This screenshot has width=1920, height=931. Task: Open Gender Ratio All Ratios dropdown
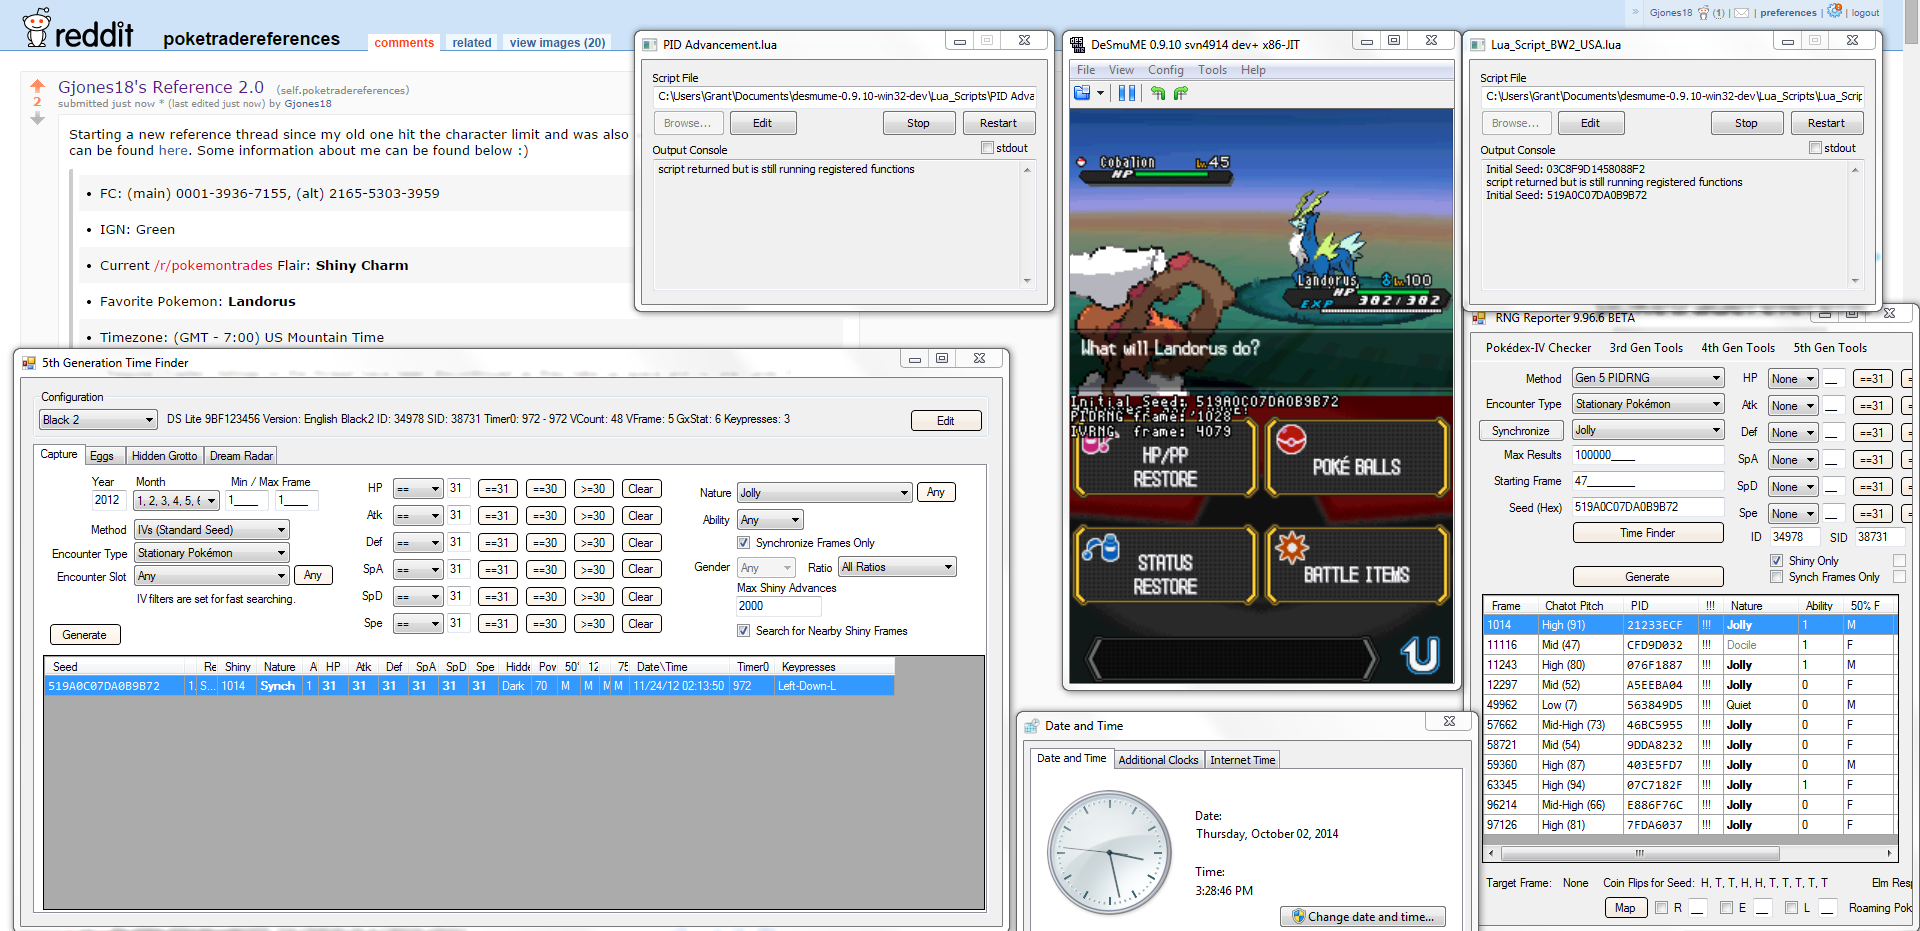[x=898, y=567]
